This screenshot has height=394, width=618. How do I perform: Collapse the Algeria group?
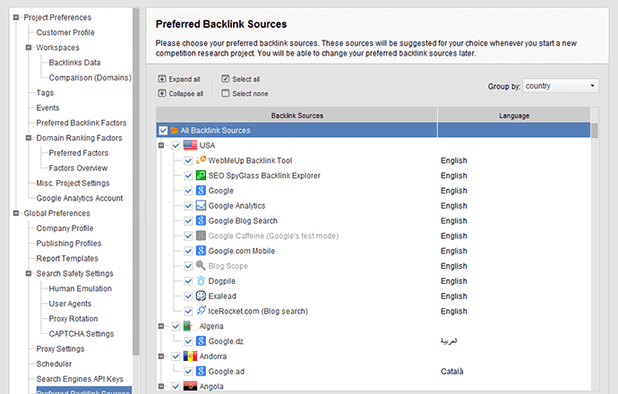pyautogui.click(x=161, y=326)
